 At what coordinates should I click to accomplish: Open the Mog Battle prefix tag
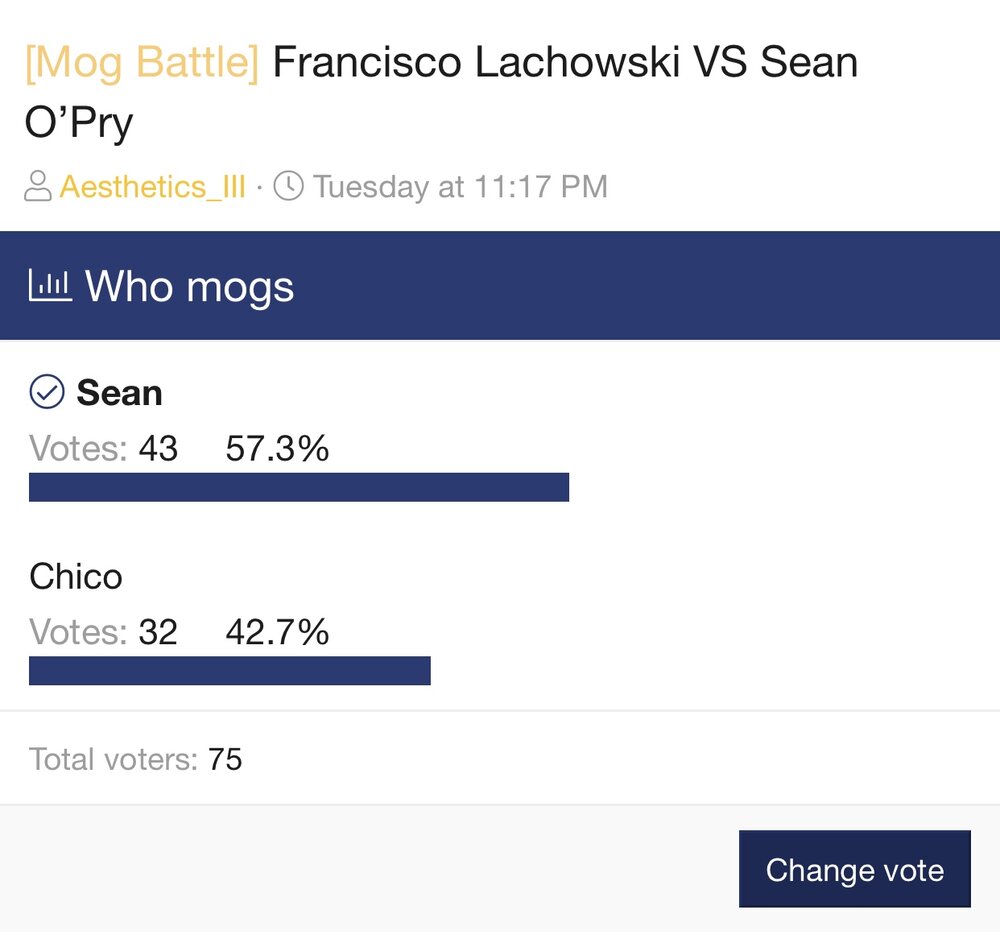coord(141,64)
